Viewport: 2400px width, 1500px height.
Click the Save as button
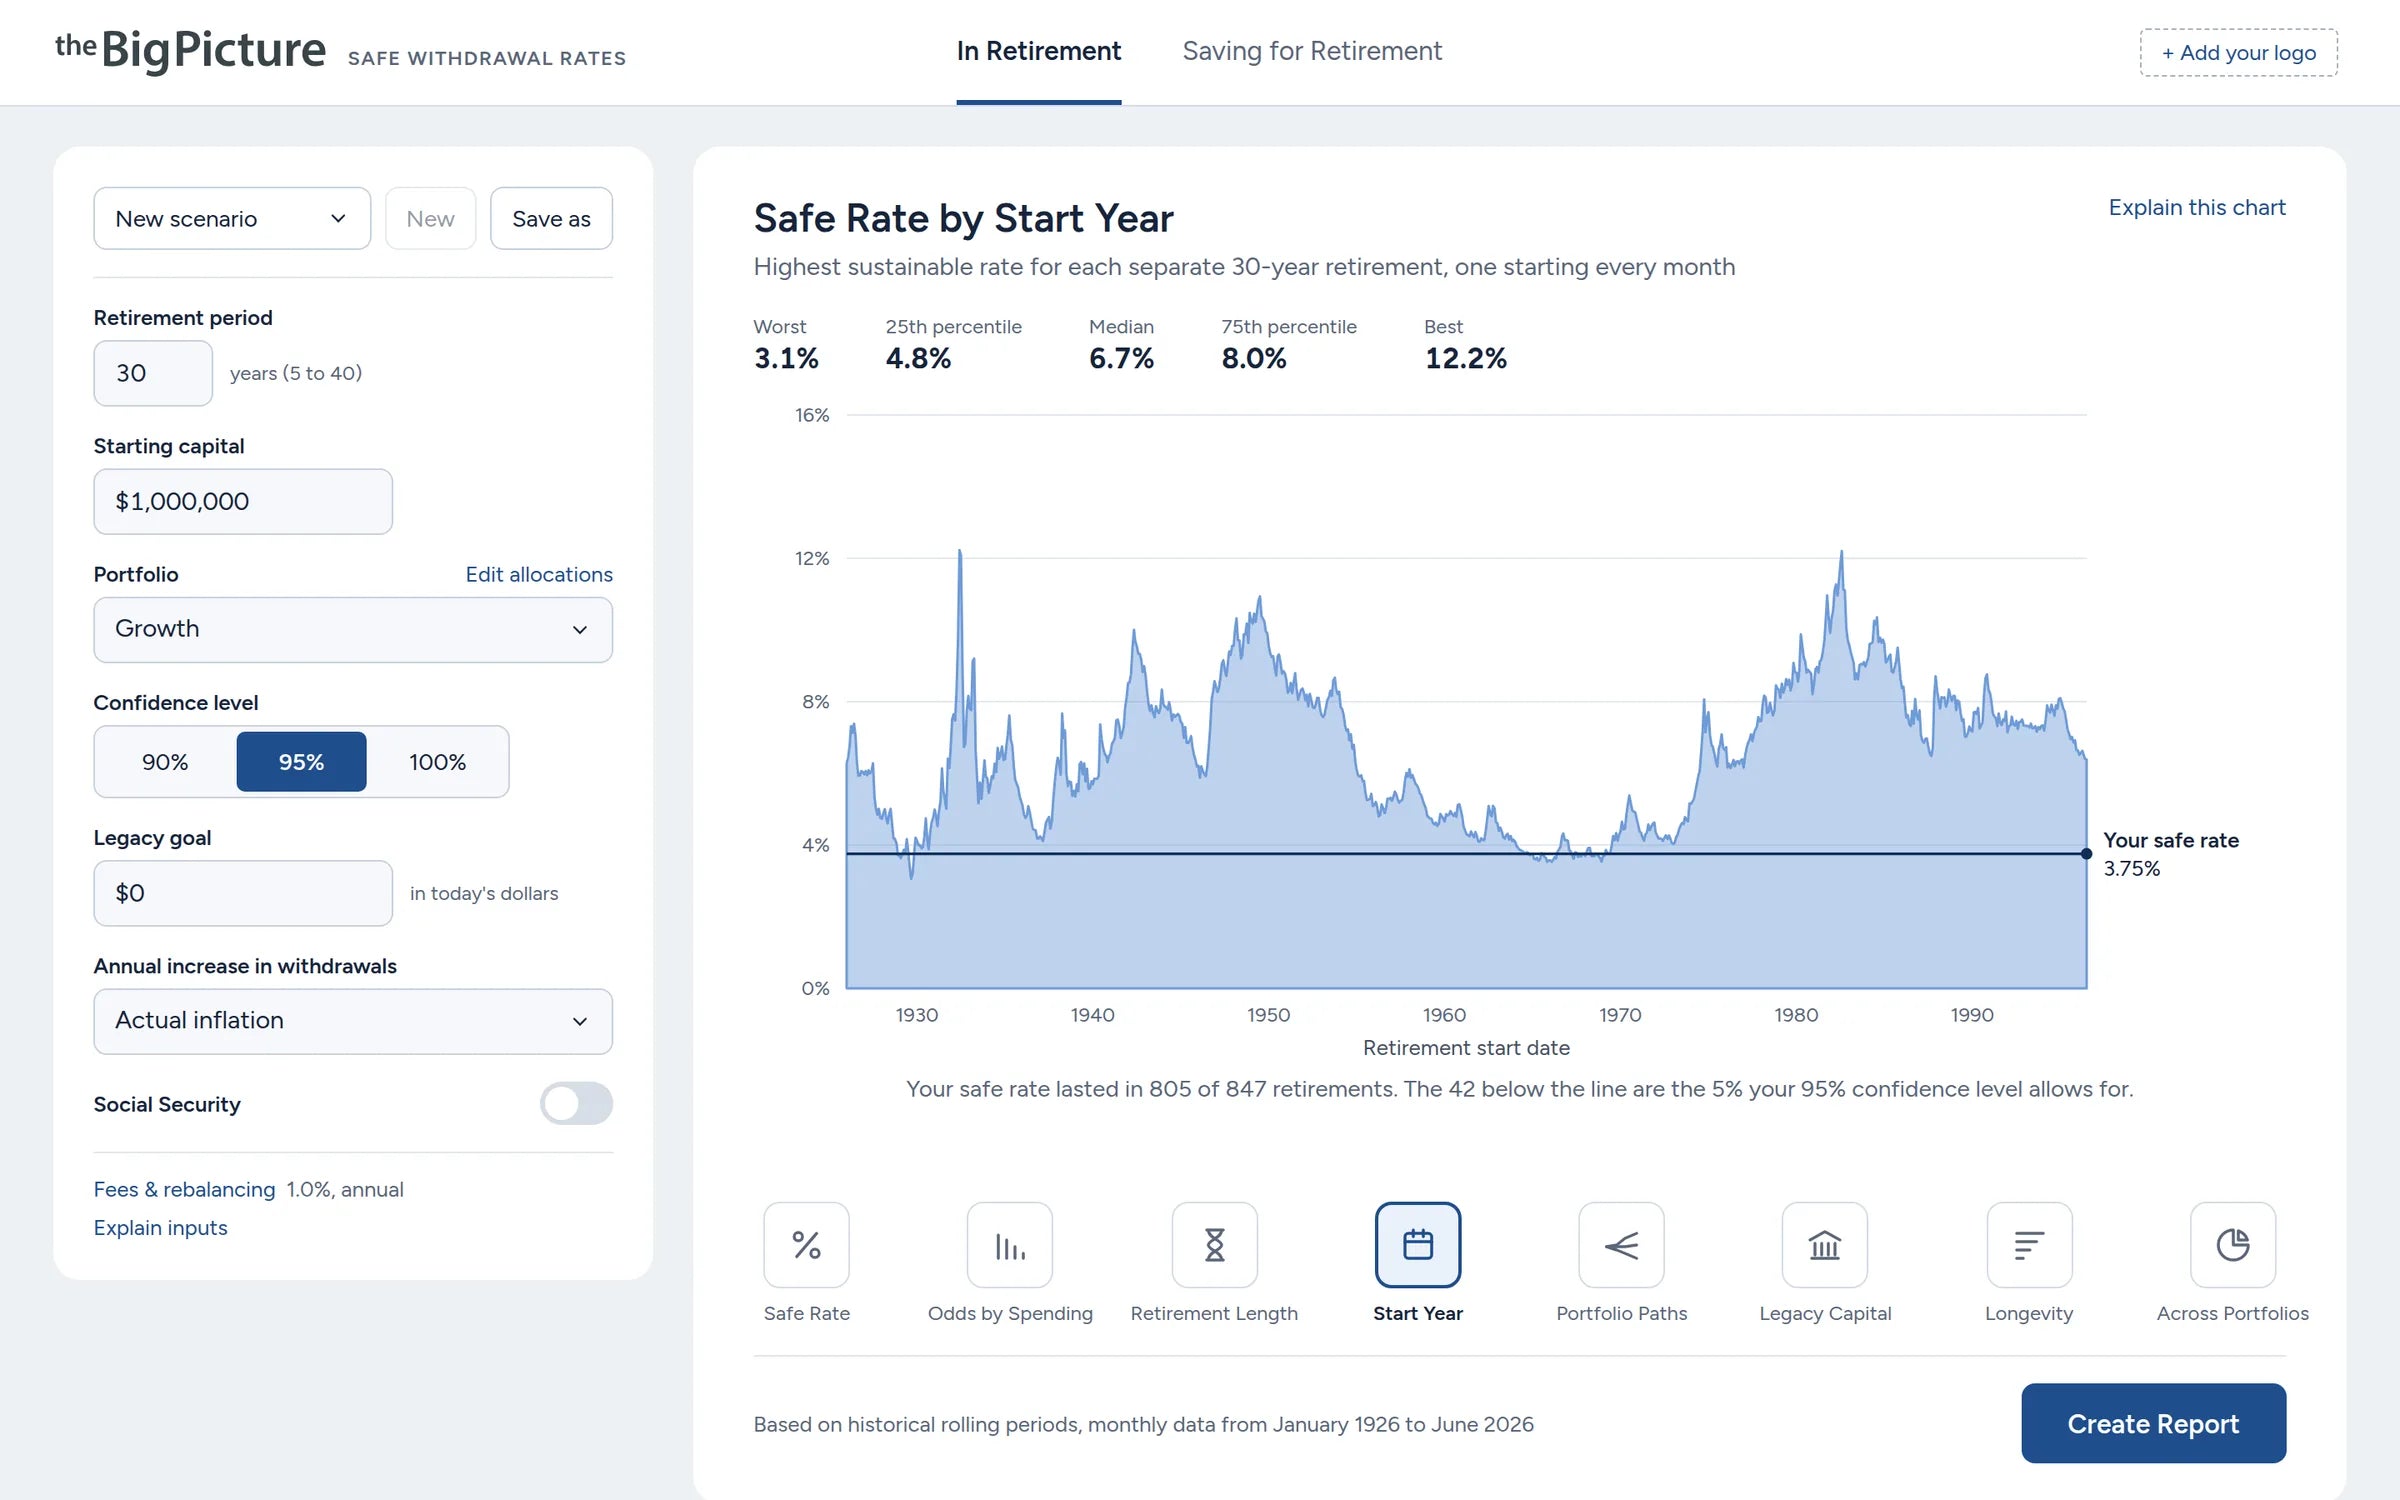point(551,218)
